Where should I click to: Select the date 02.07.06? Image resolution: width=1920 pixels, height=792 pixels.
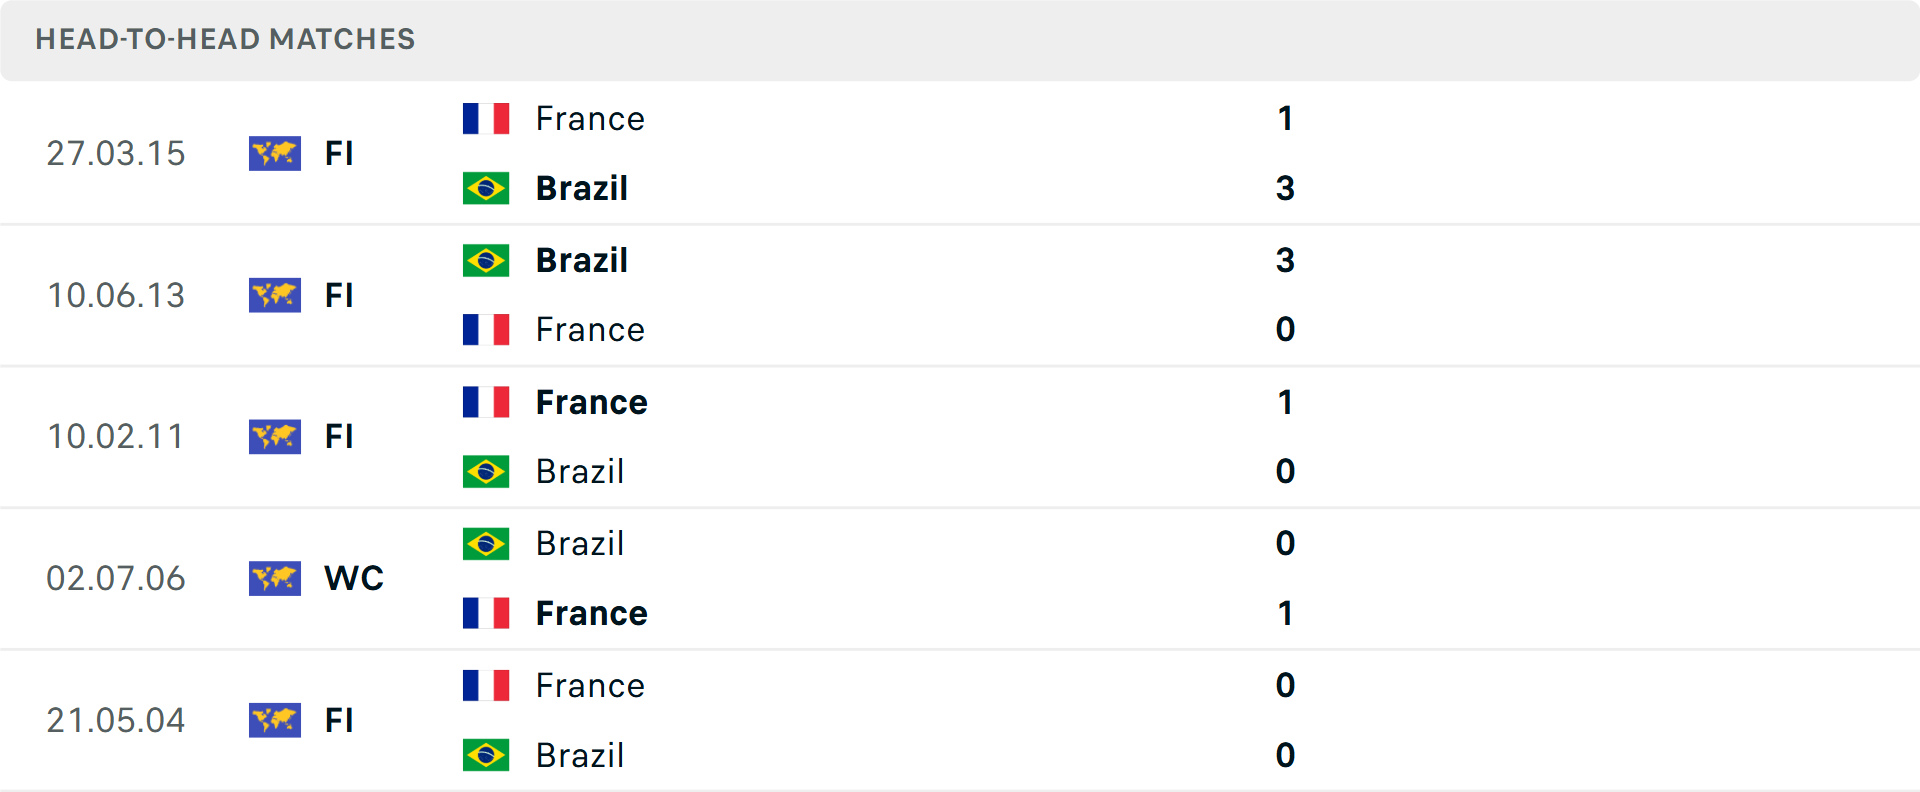tap(116, 578)
